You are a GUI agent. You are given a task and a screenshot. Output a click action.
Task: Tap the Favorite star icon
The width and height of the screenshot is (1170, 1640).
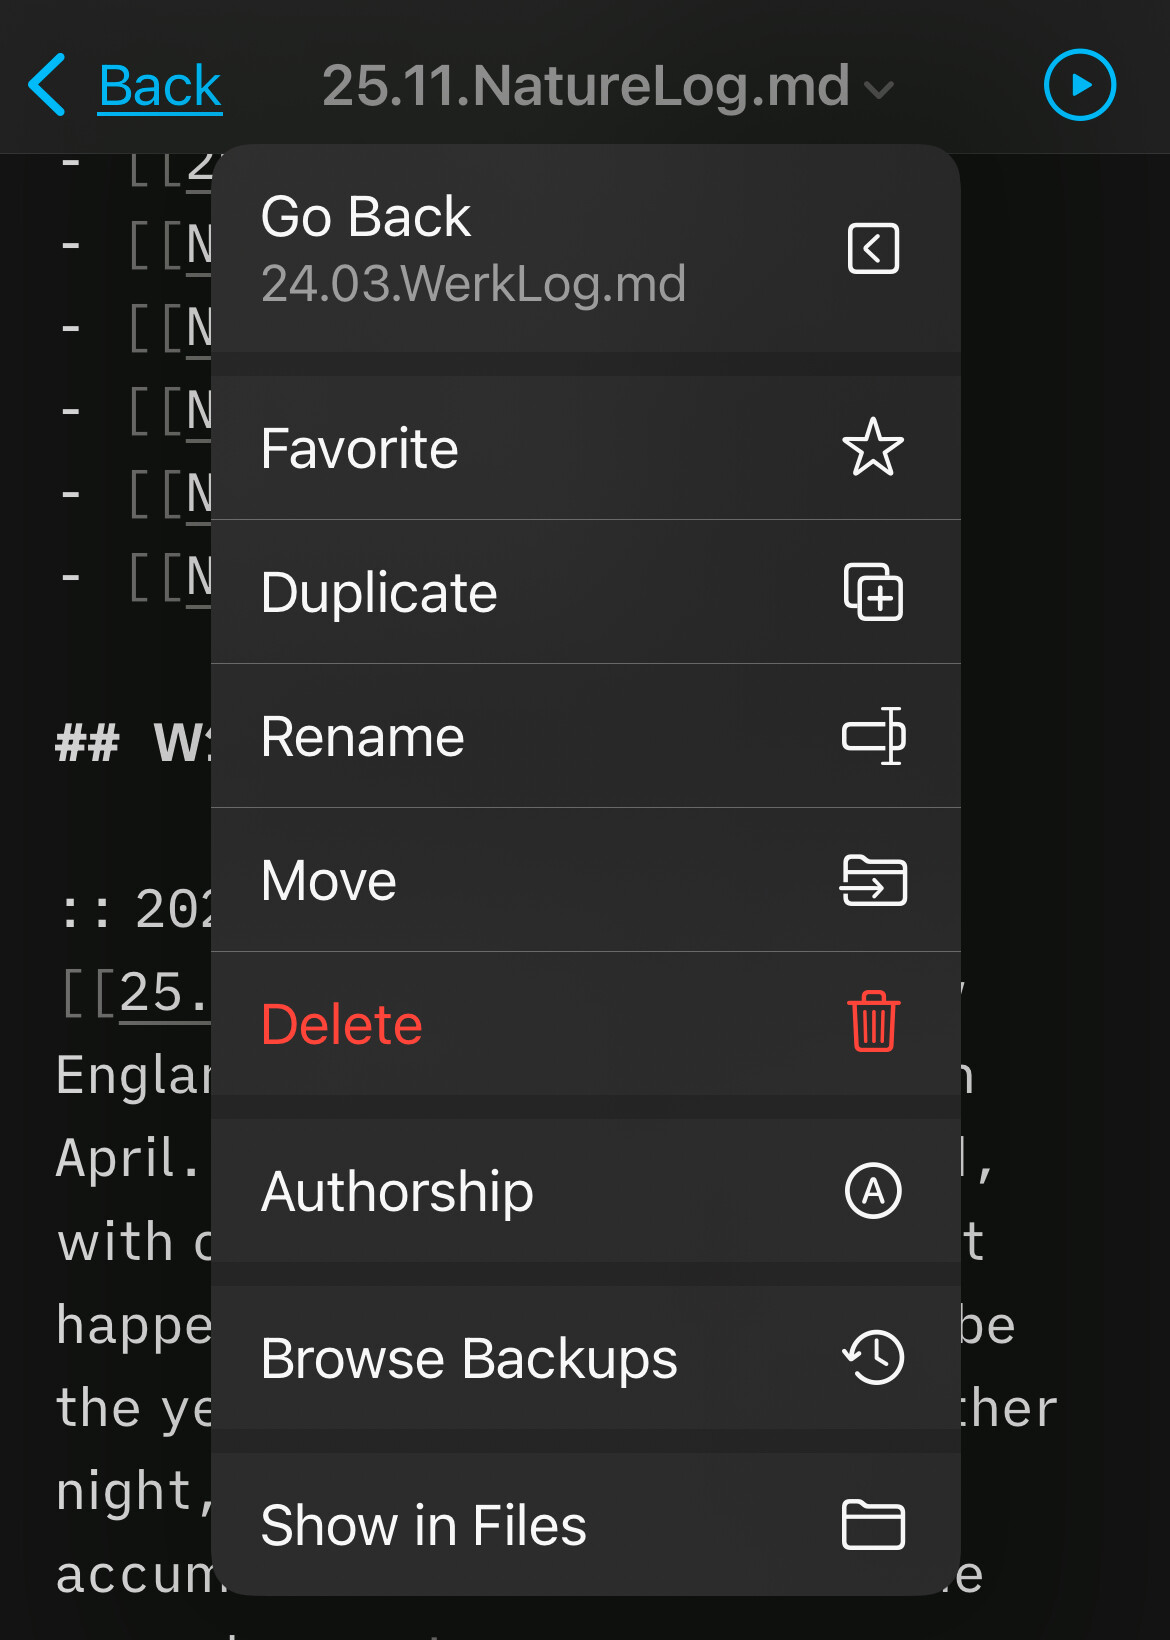tap(873, 447)
